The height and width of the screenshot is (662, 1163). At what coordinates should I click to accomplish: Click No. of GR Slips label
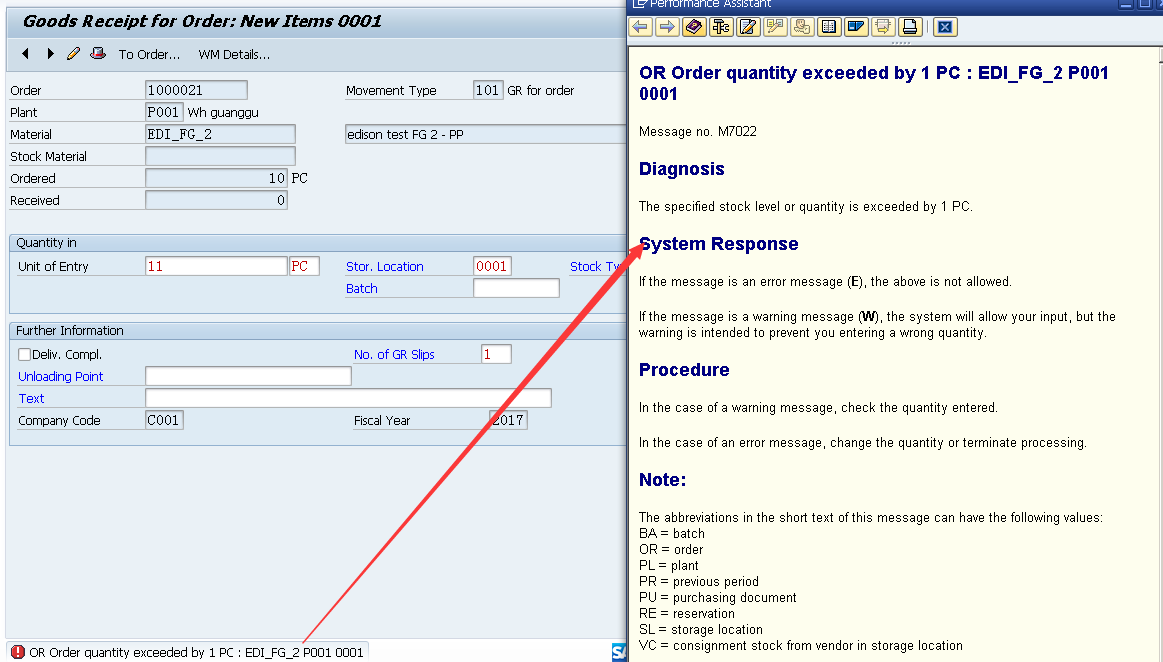(x=395, y=354)
